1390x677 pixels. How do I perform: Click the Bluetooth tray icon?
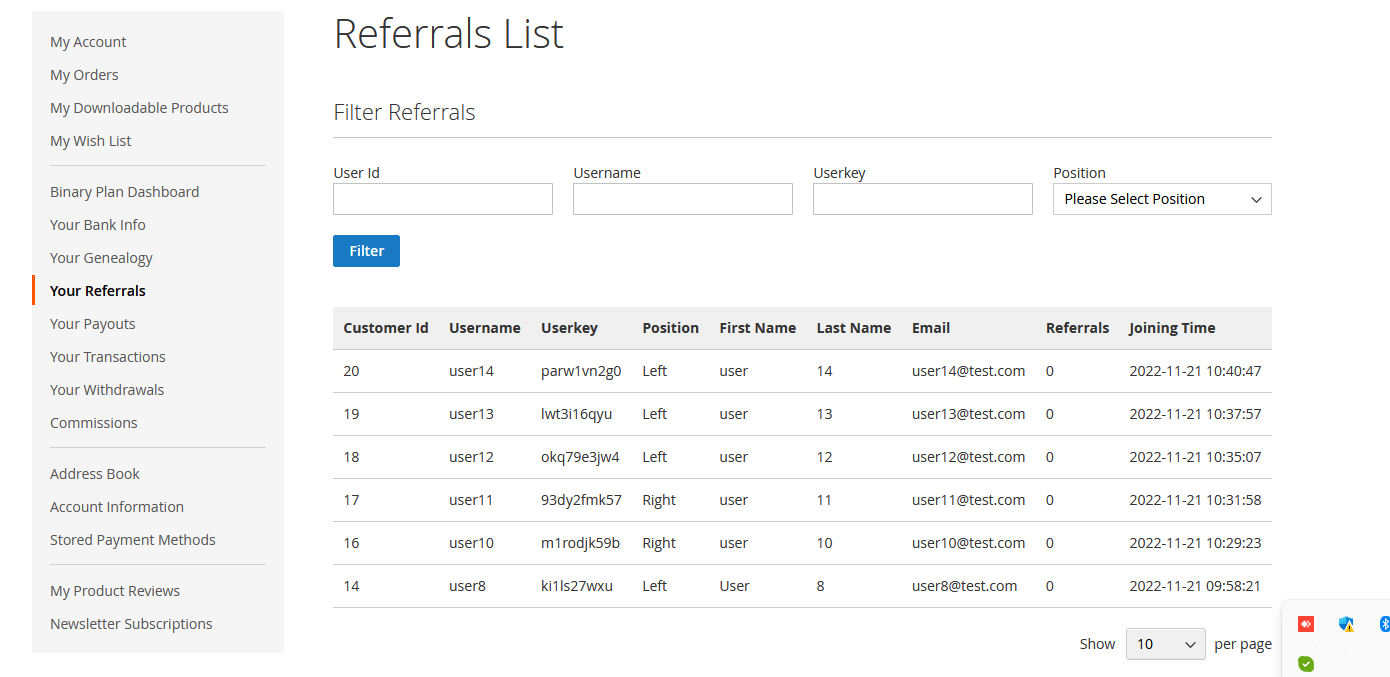(1384, 624)
